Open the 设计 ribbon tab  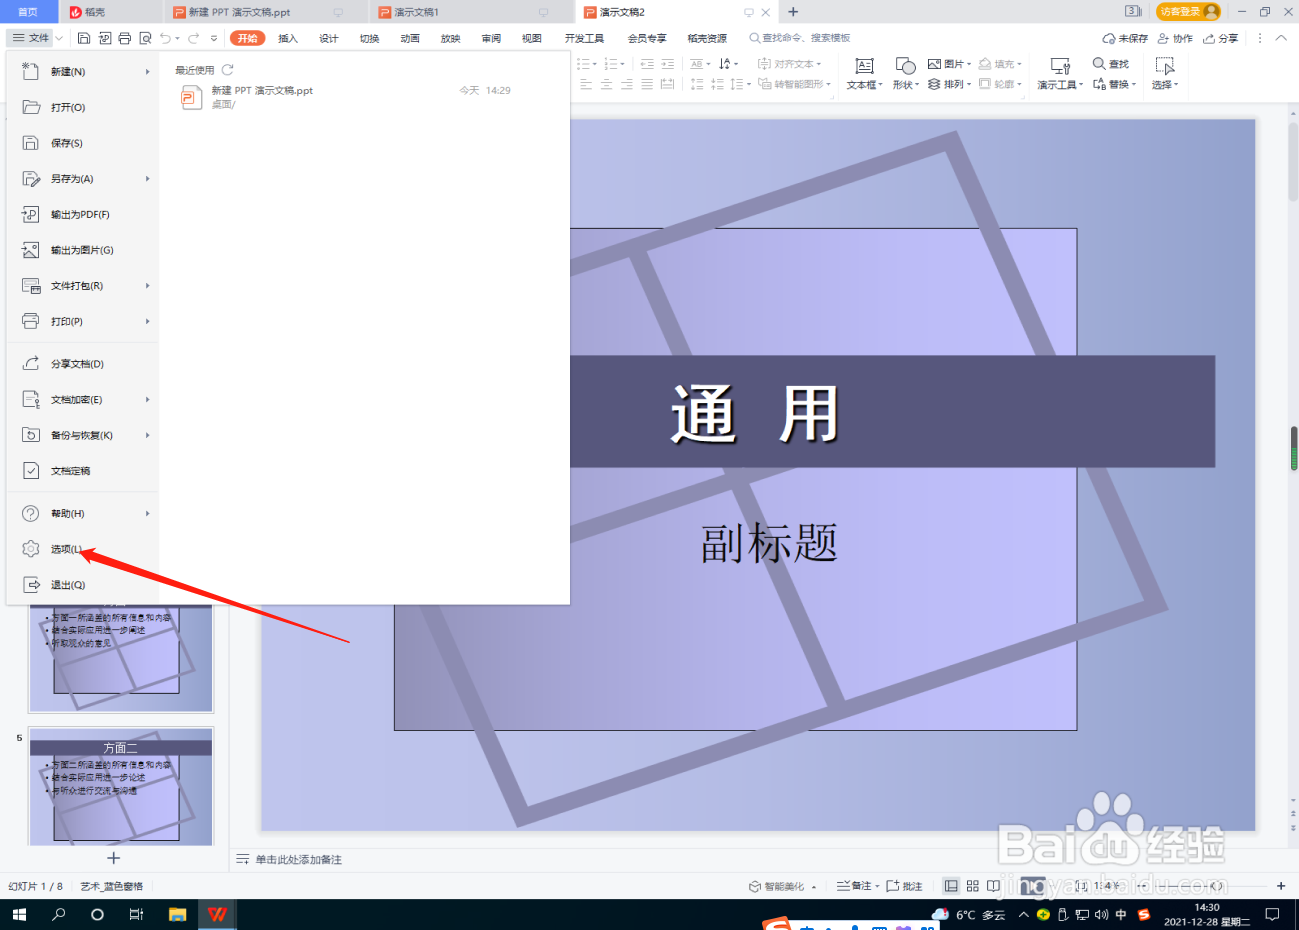pos(328,38)
